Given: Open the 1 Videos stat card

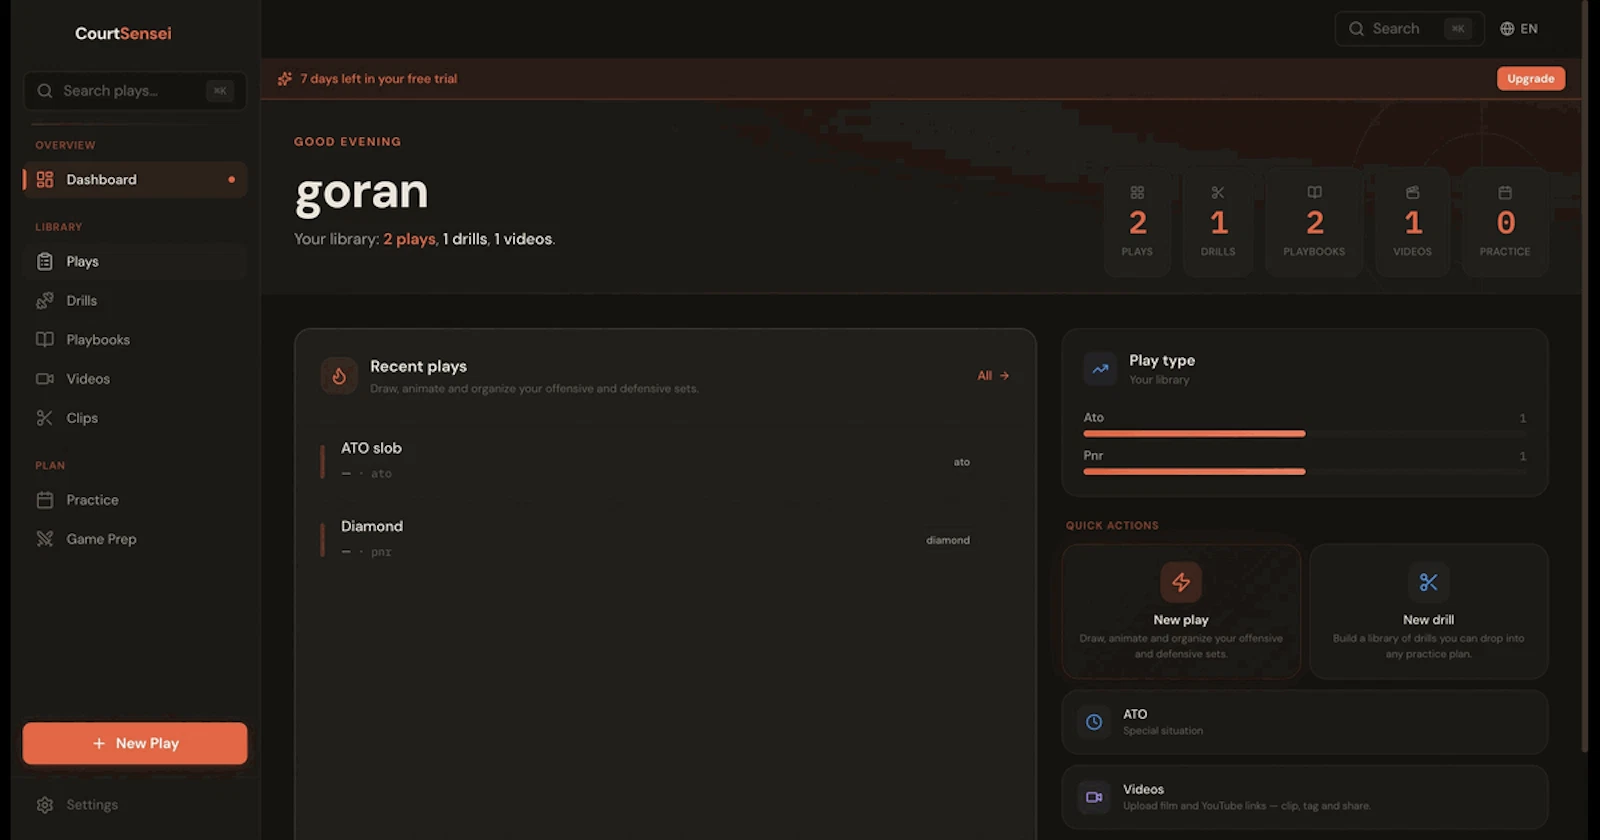Looking at the screenshot, I should [1412, 222].
